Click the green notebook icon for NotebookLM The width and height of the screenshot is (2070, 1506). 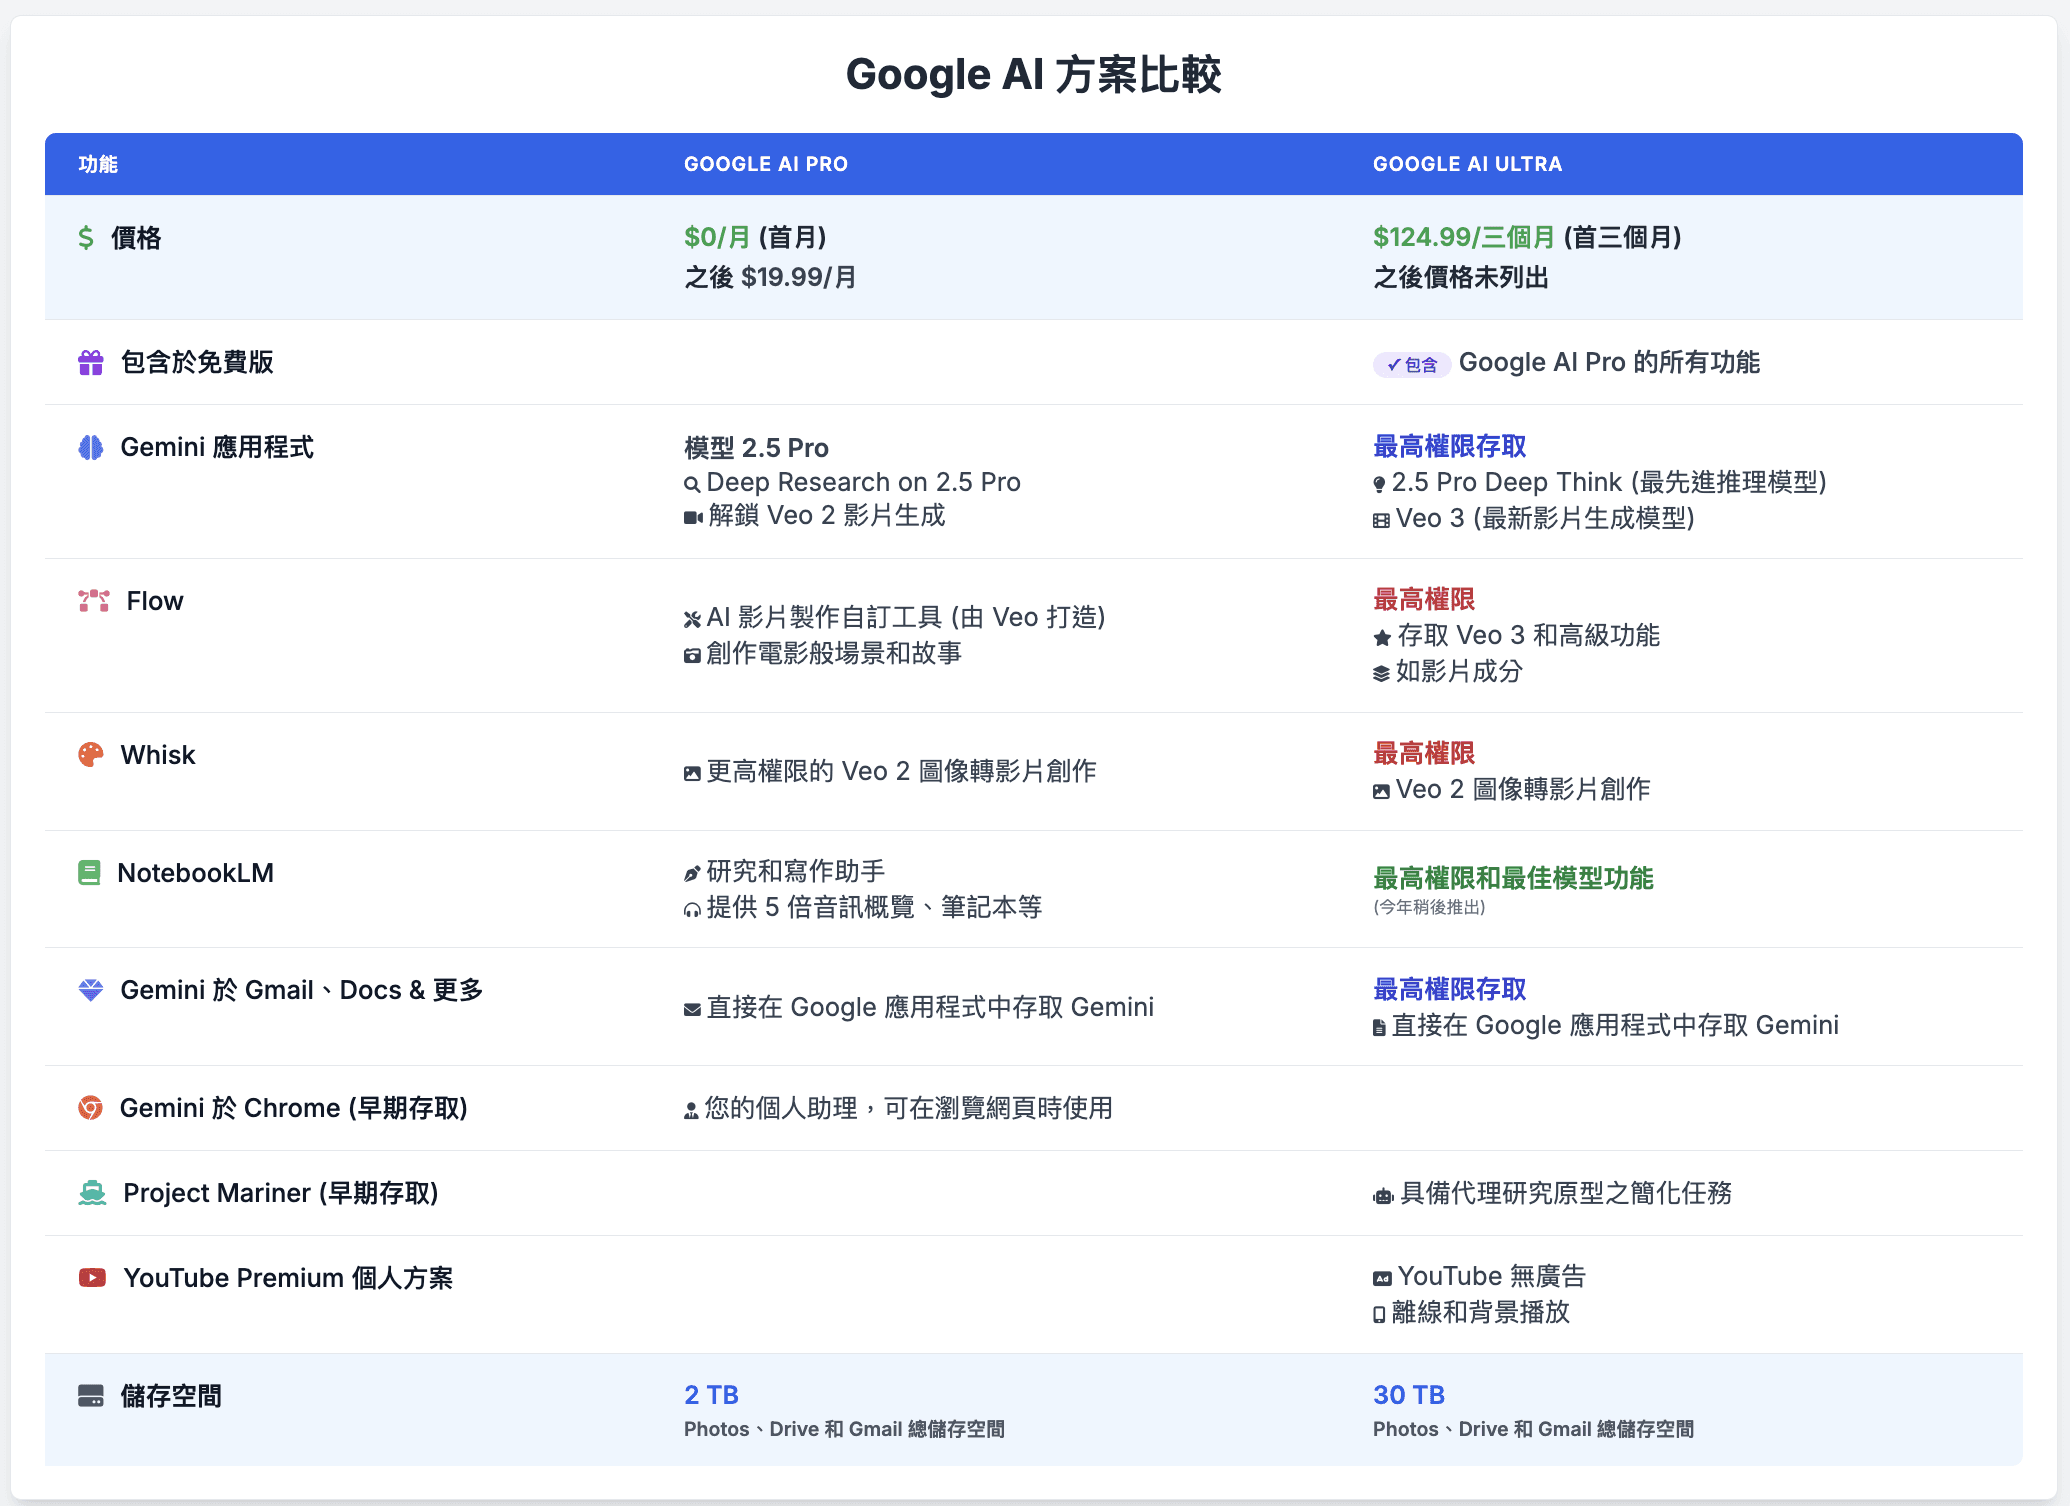(x=89, y=873)
